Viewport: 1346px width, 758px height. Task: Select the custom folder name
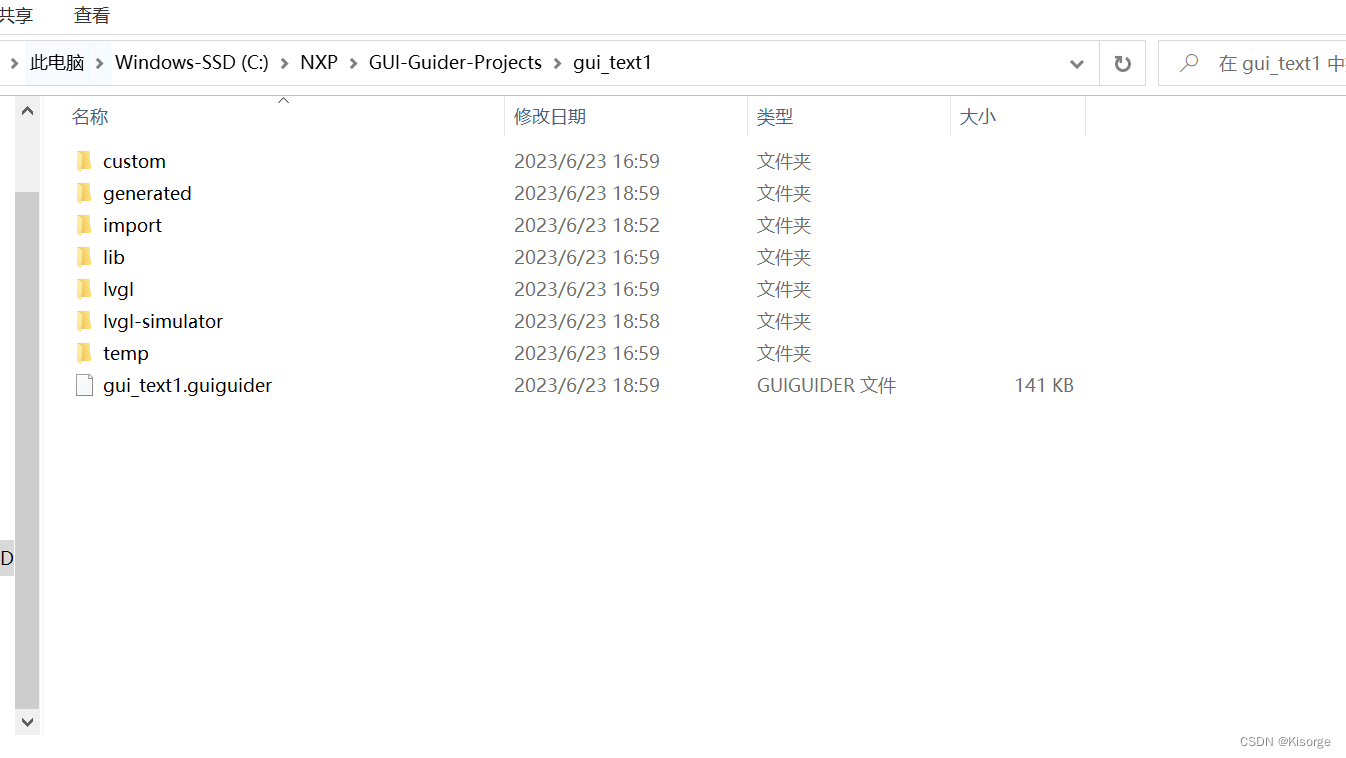click(134, 161)
